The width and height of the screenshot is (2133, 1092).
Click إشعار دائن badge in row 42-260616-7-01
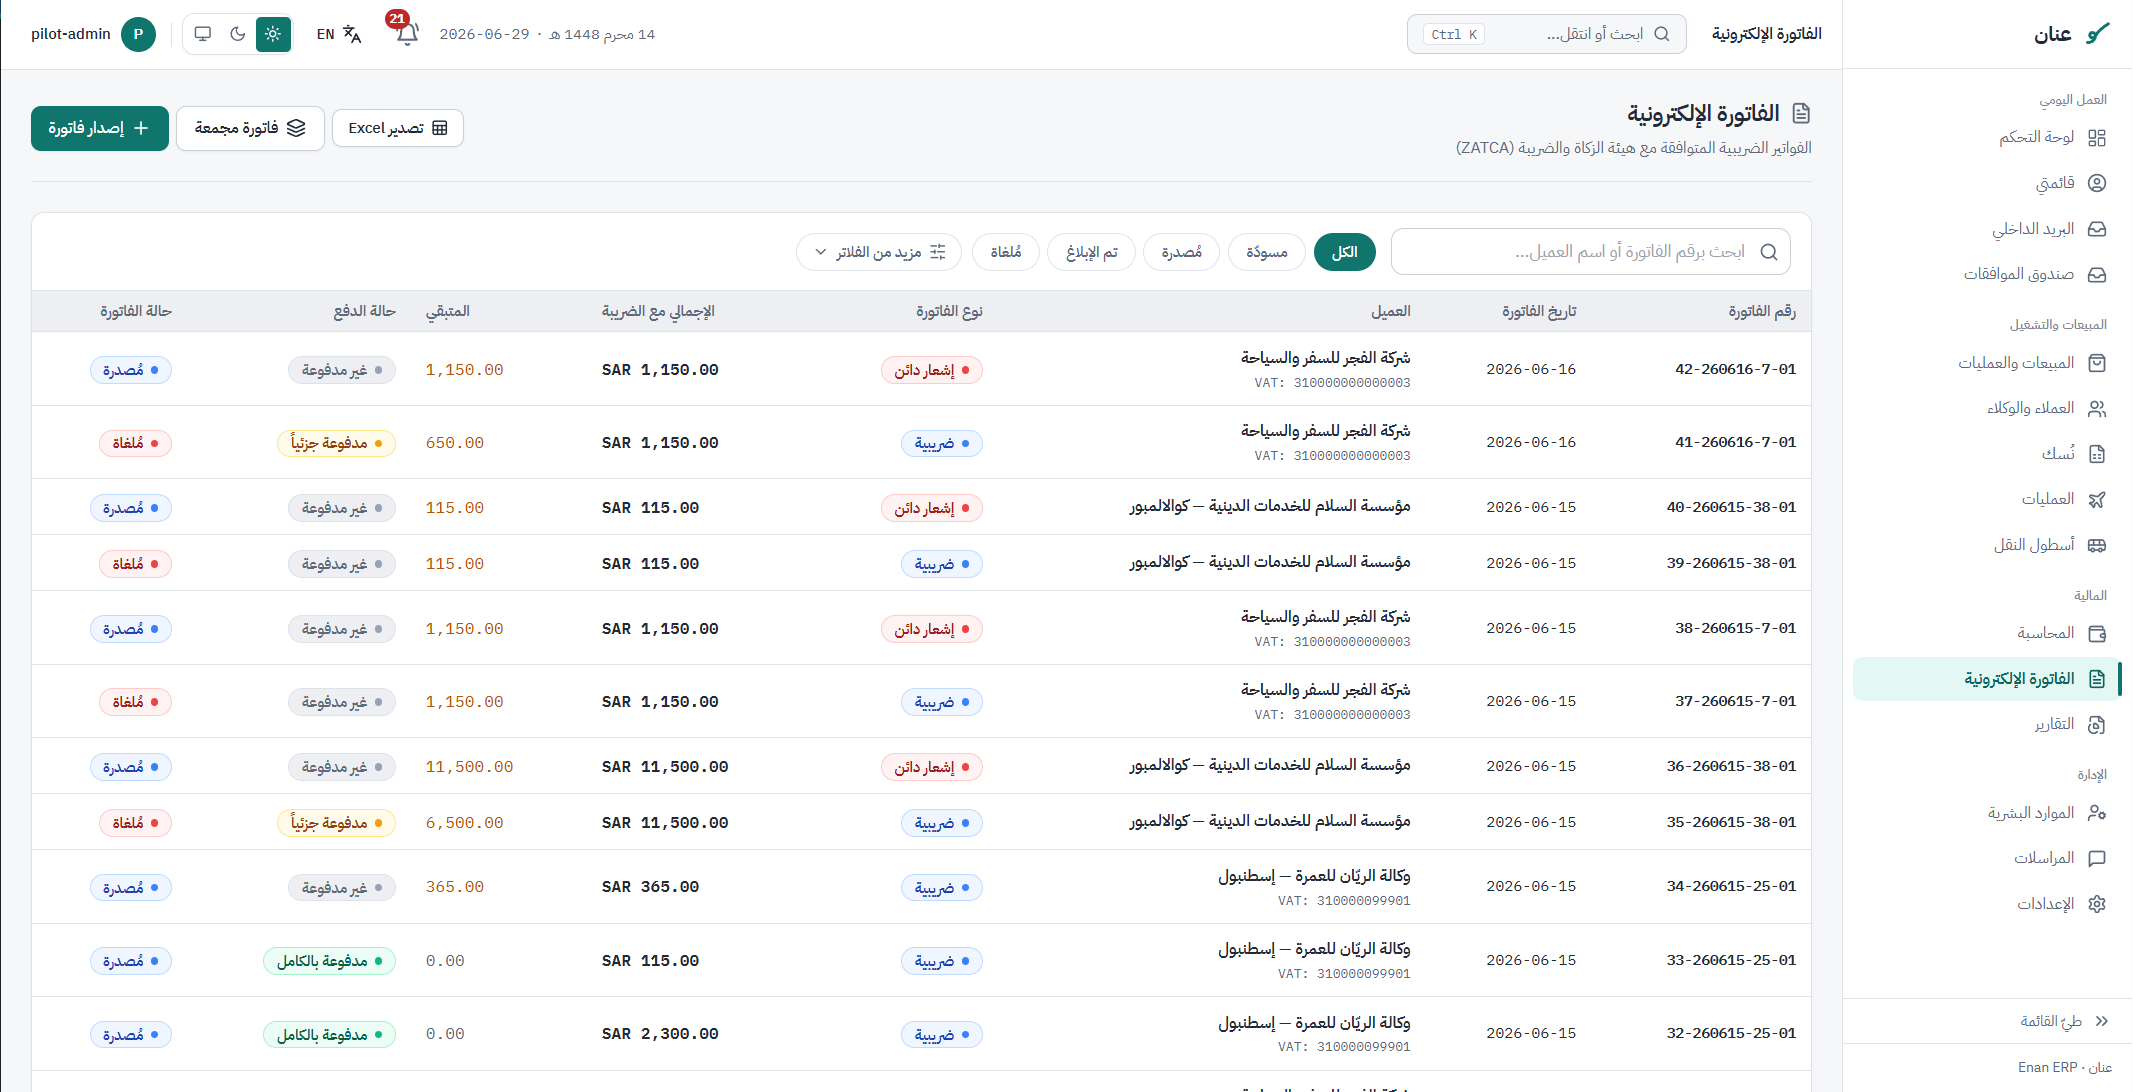pos(932,370)
